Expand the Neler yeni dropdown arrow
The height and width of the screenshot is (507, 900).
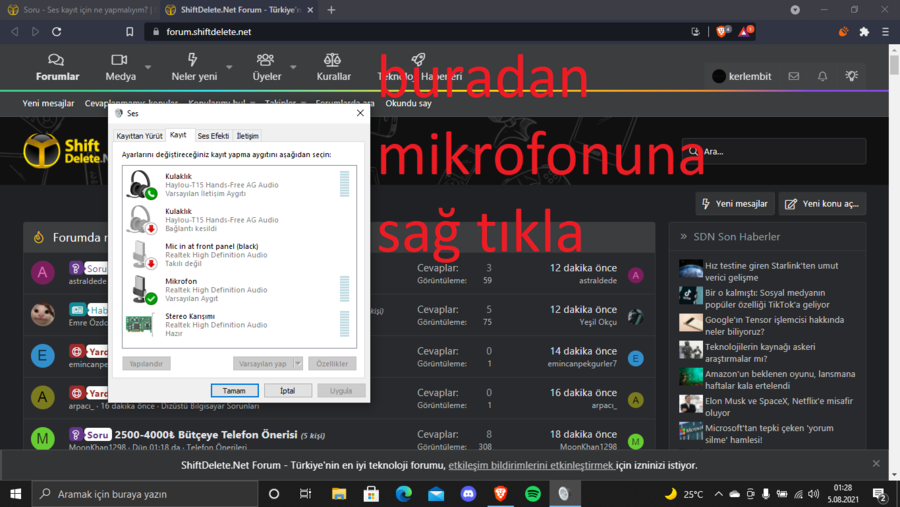click(x=229, y=68)
